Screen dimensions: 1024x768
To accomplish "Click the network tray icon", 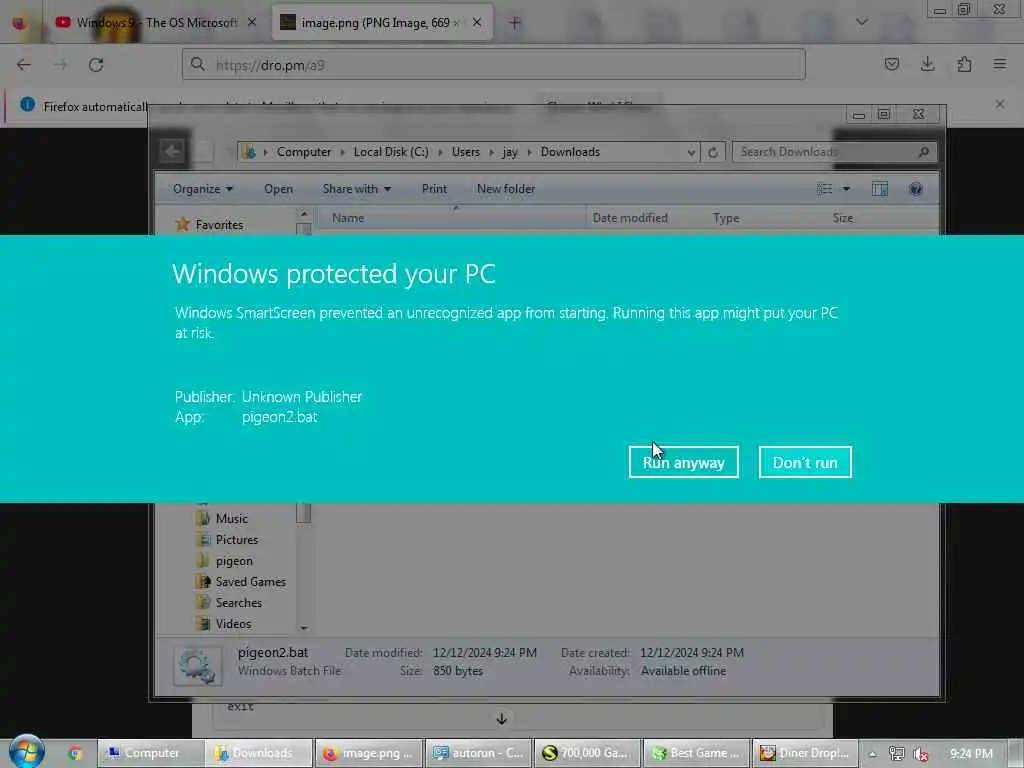I will (897, 754).
